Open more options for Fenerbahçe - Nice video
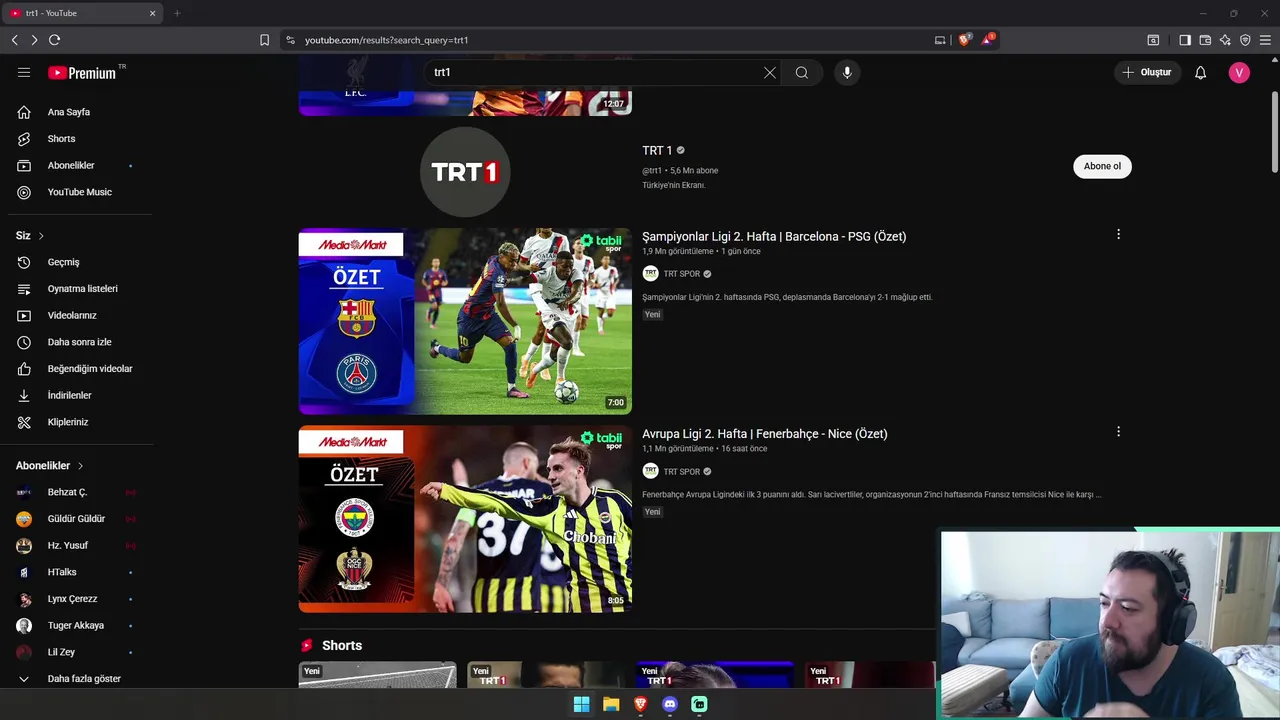This screenshot has width=1280, height=720. point(1118,432)
